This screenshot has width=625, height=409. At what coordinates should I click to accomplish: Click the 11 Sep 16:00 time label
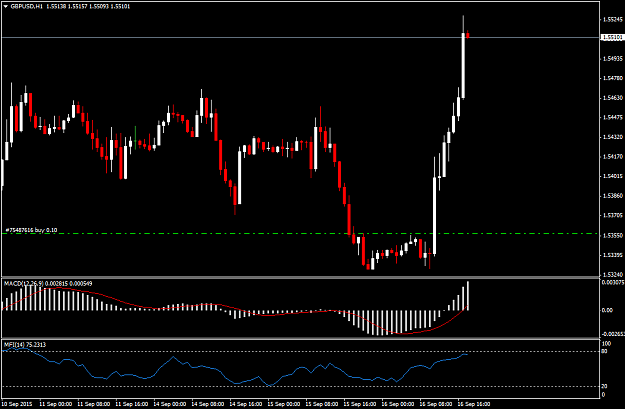coord(132,404)
